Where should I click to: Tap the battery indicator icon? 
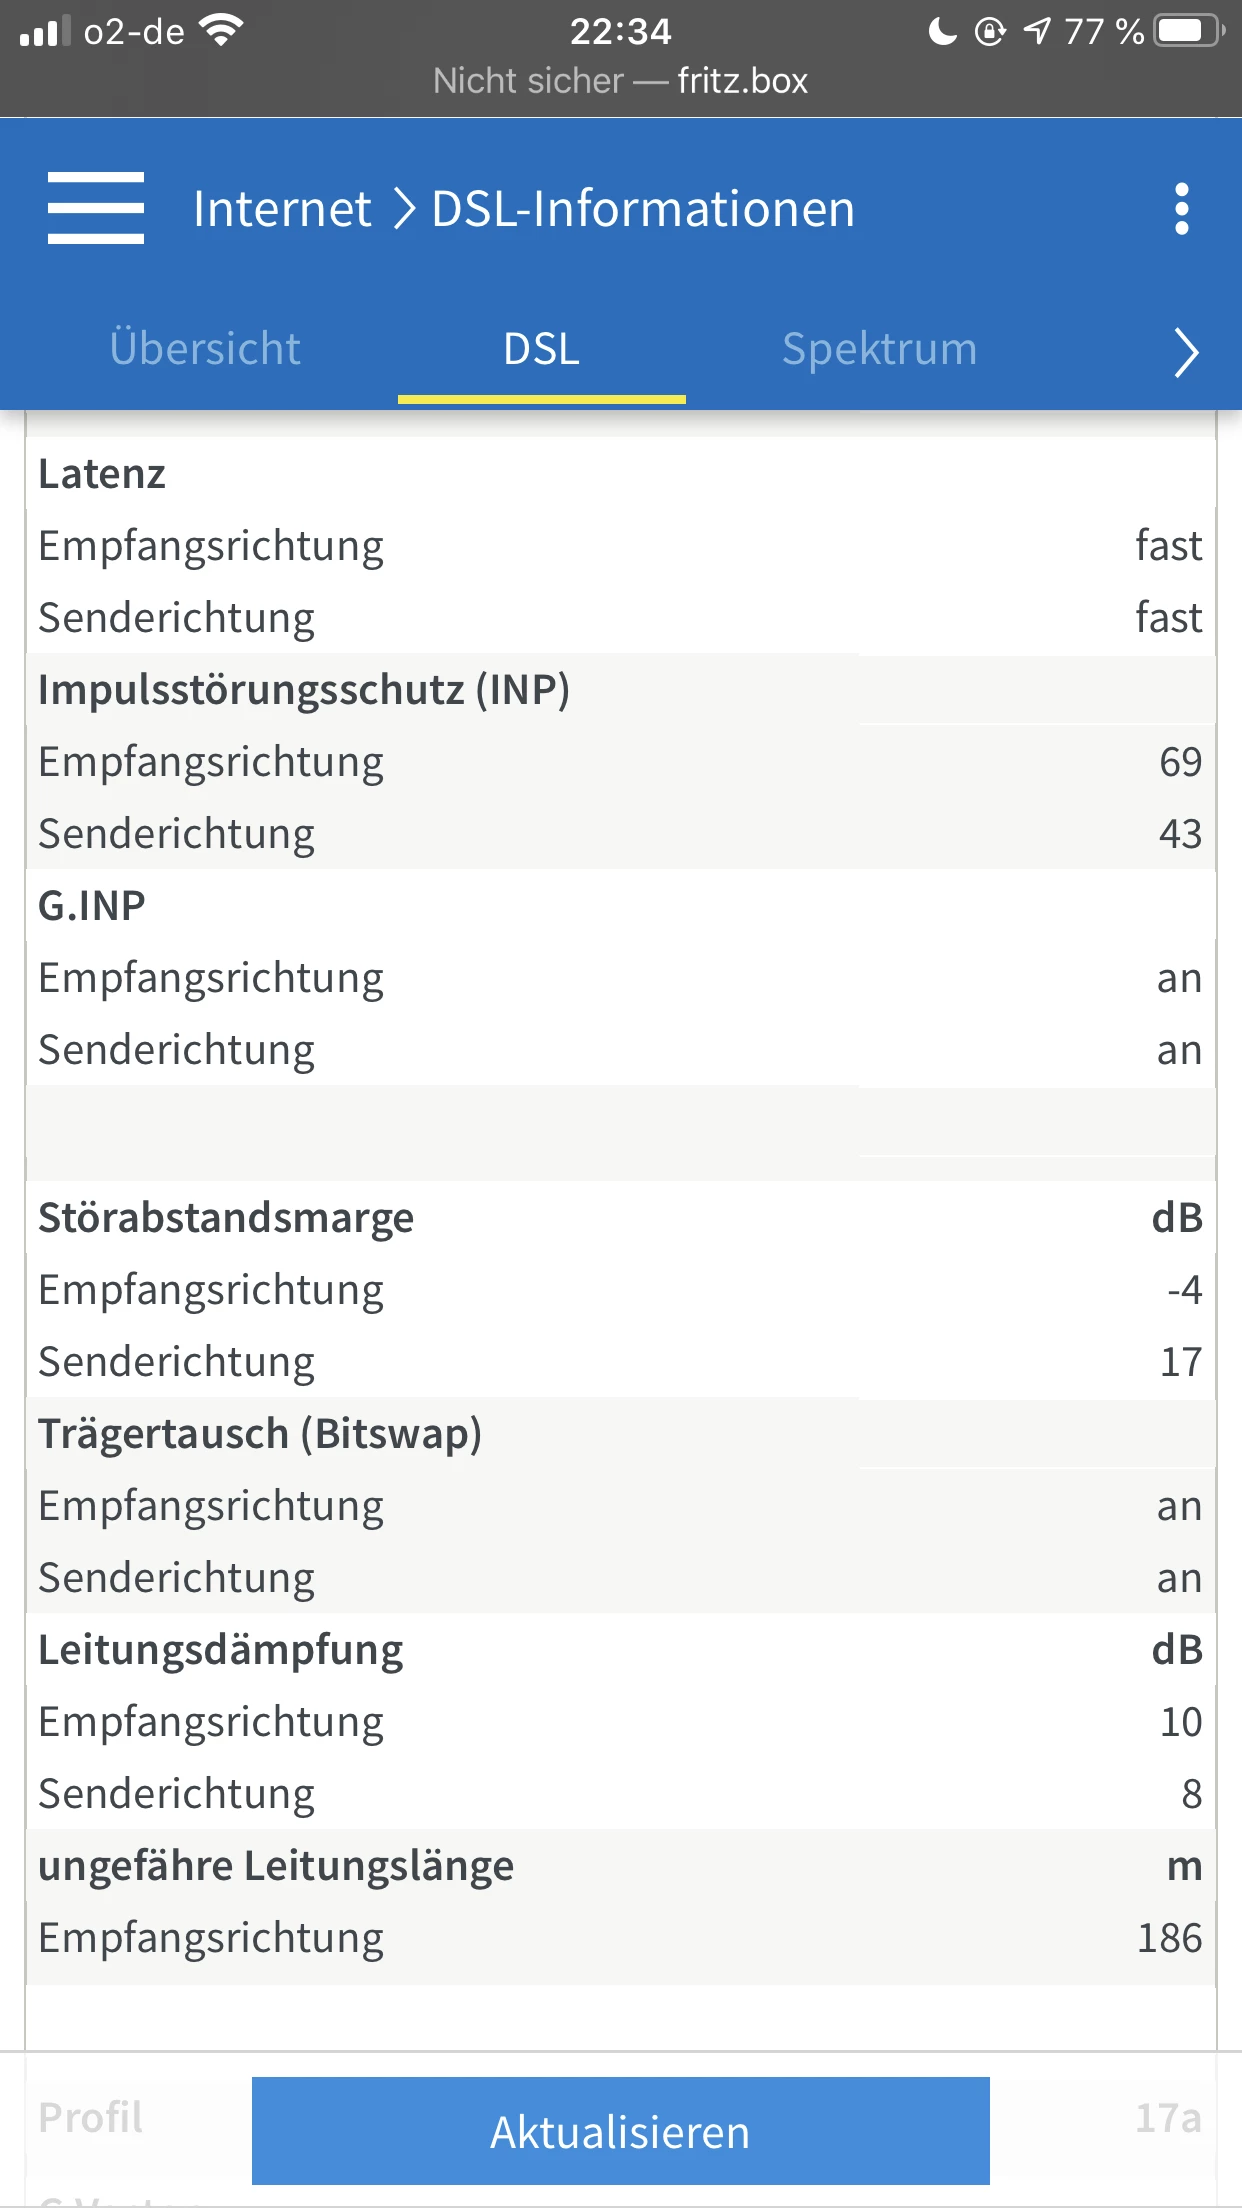point(1188,31)
